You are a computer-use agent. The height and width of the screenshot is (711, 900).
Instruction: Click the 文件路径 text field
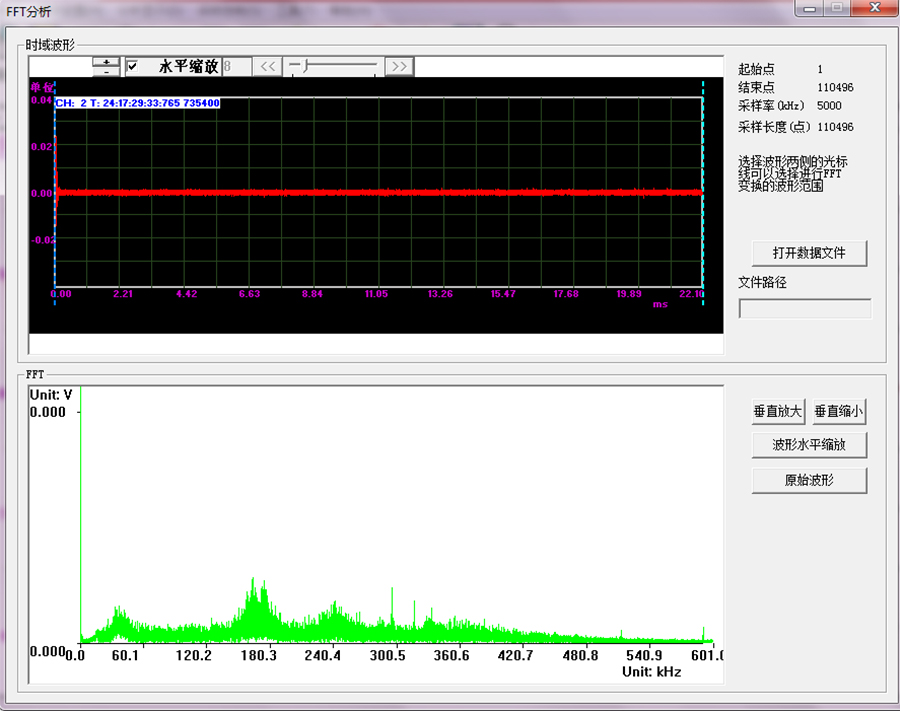(805, 308)
